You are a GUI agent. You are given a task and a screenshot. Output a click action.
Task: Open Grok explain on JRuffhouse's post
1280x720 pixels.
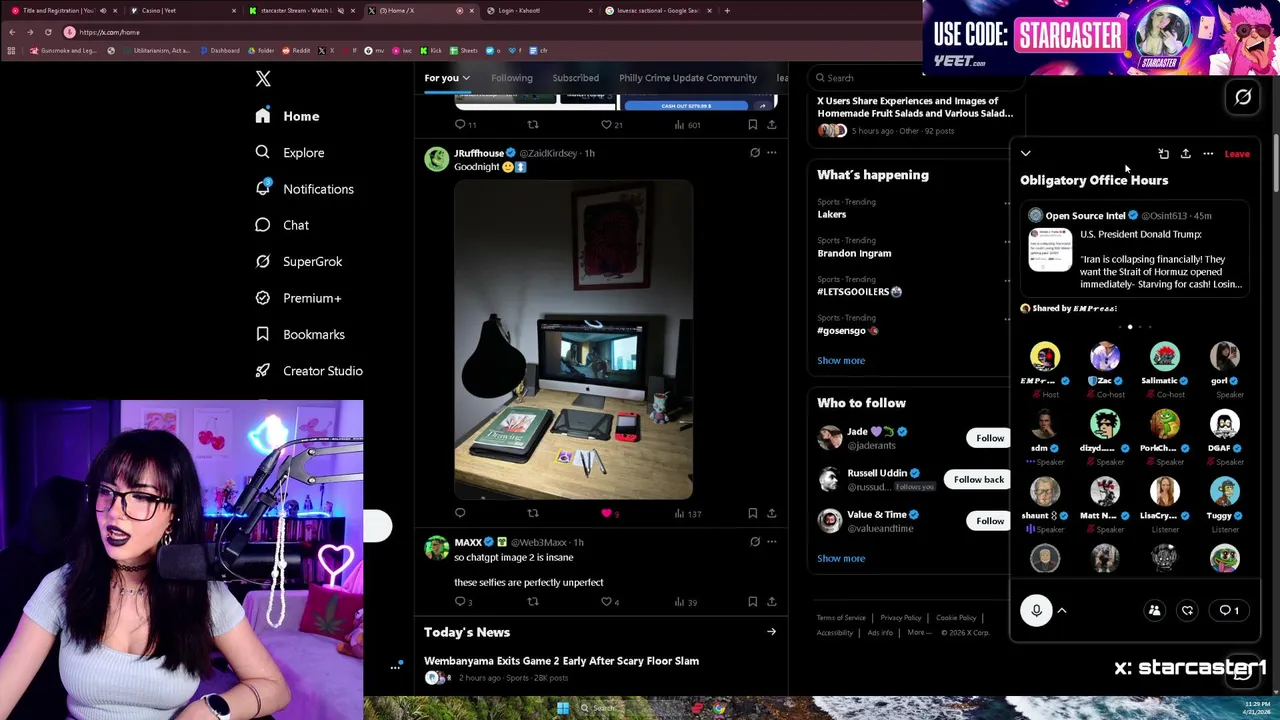[755, 153]
